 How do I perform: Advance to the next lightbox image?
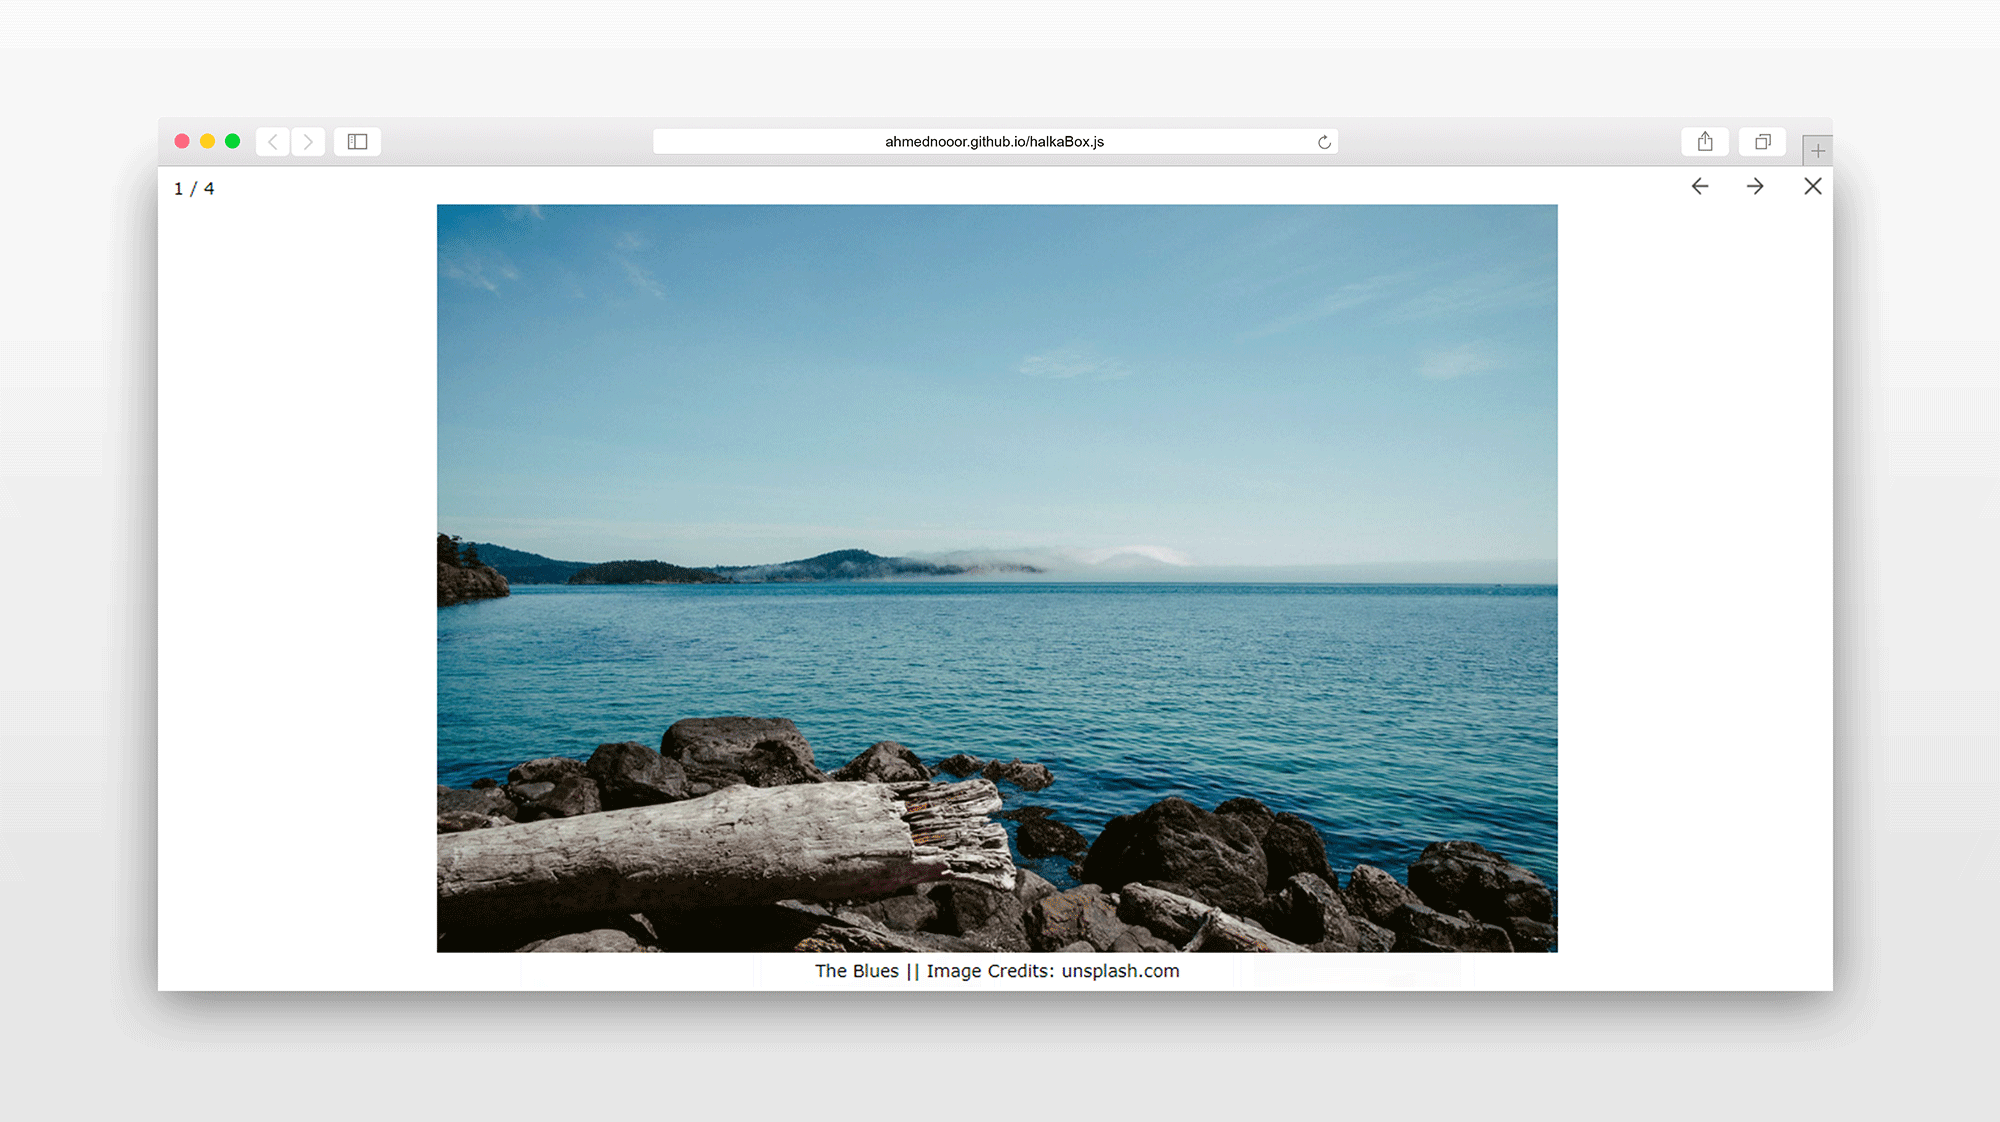click(1755, 187)
